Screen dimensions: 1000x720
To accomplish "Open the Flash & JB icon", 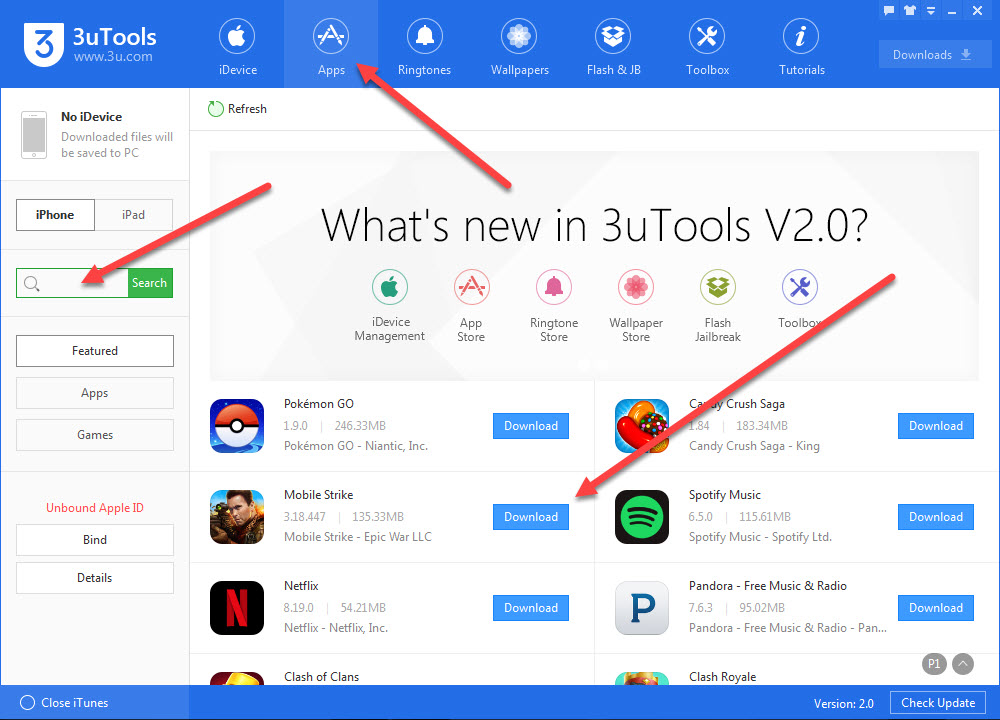I will pos(613,36).
